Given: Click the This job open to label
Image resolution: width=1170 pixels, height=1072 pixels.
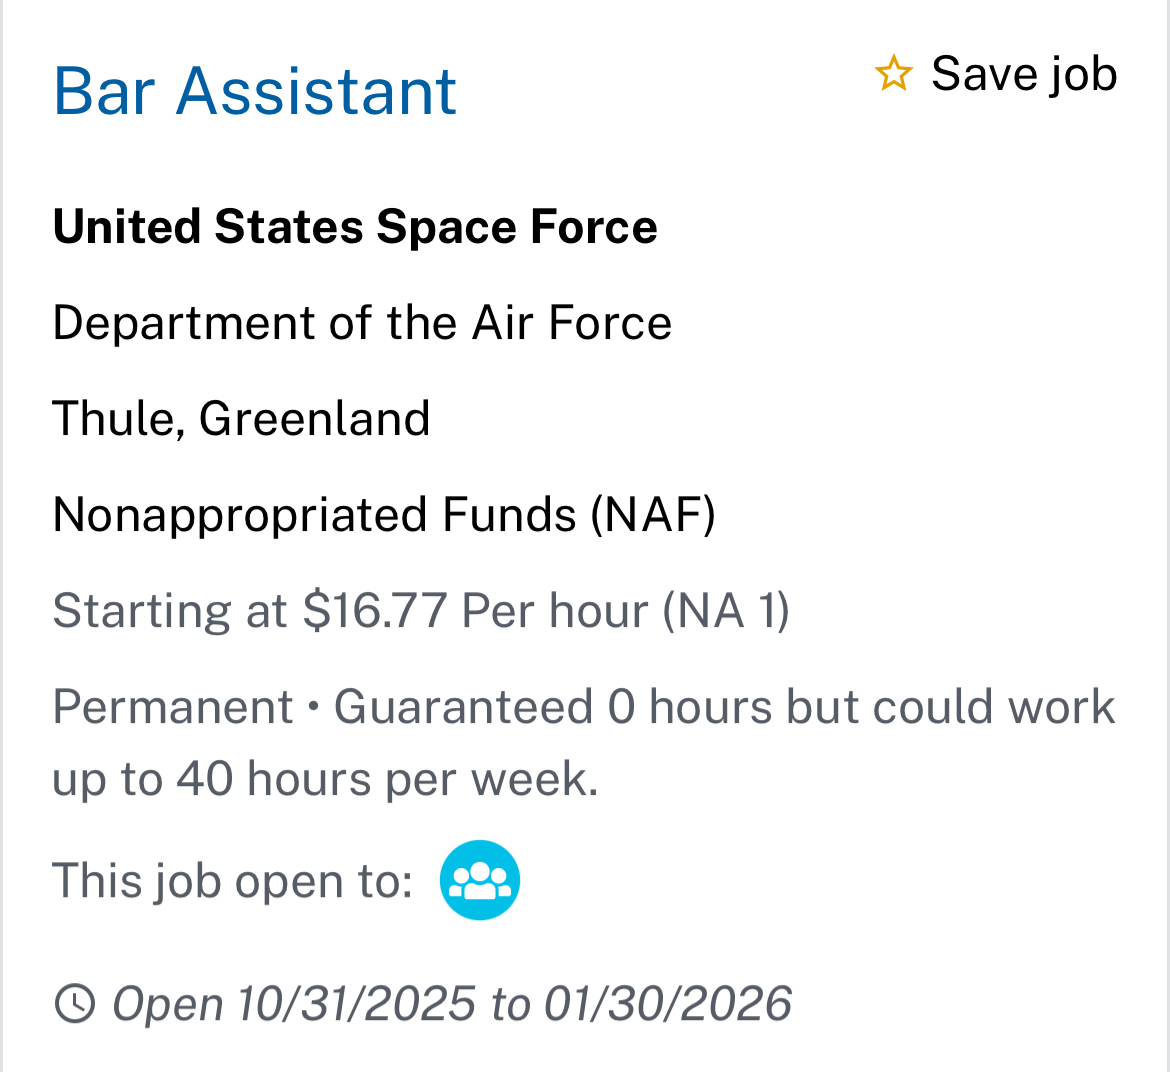Looking at the screenshot, I should [x=232, y=881].
